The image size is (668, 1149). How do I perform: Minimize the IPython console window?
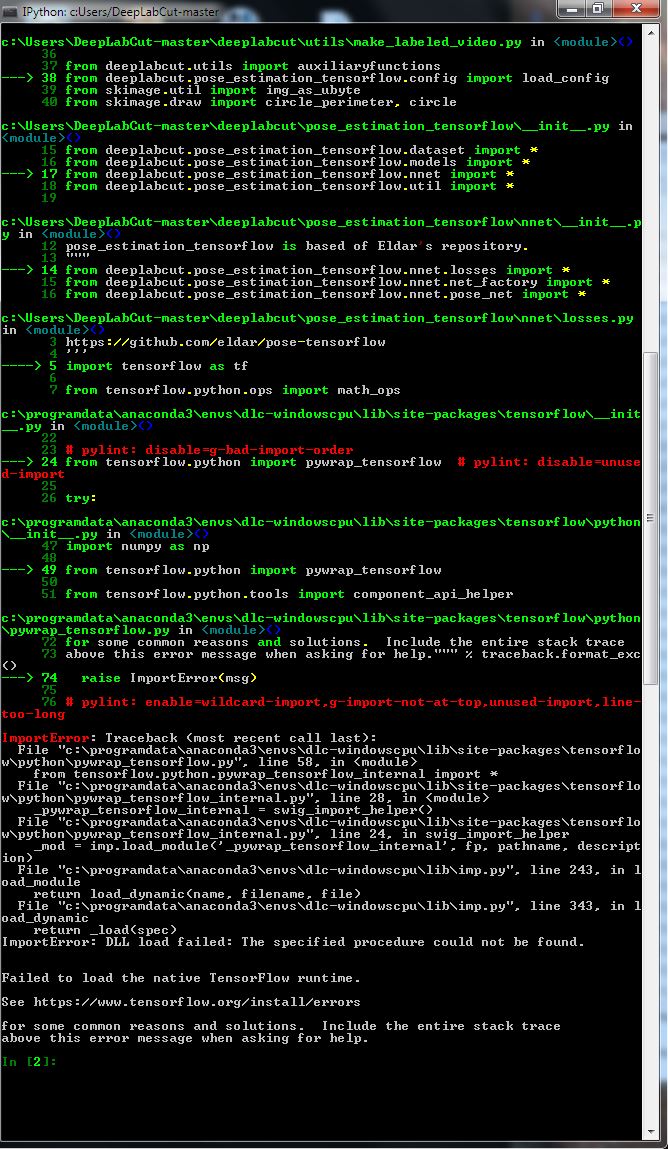coord(574,9)
